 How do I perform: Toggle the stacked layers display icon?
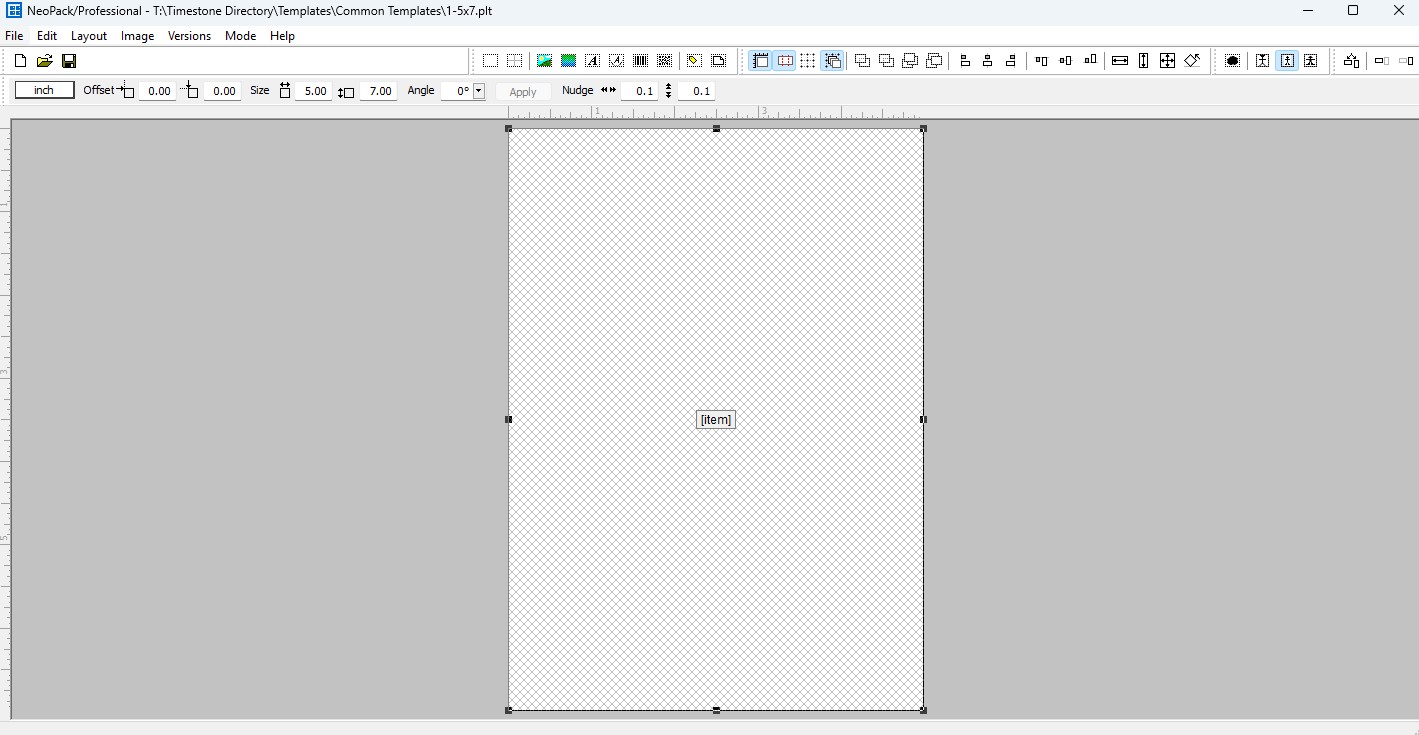click(832, 61)
